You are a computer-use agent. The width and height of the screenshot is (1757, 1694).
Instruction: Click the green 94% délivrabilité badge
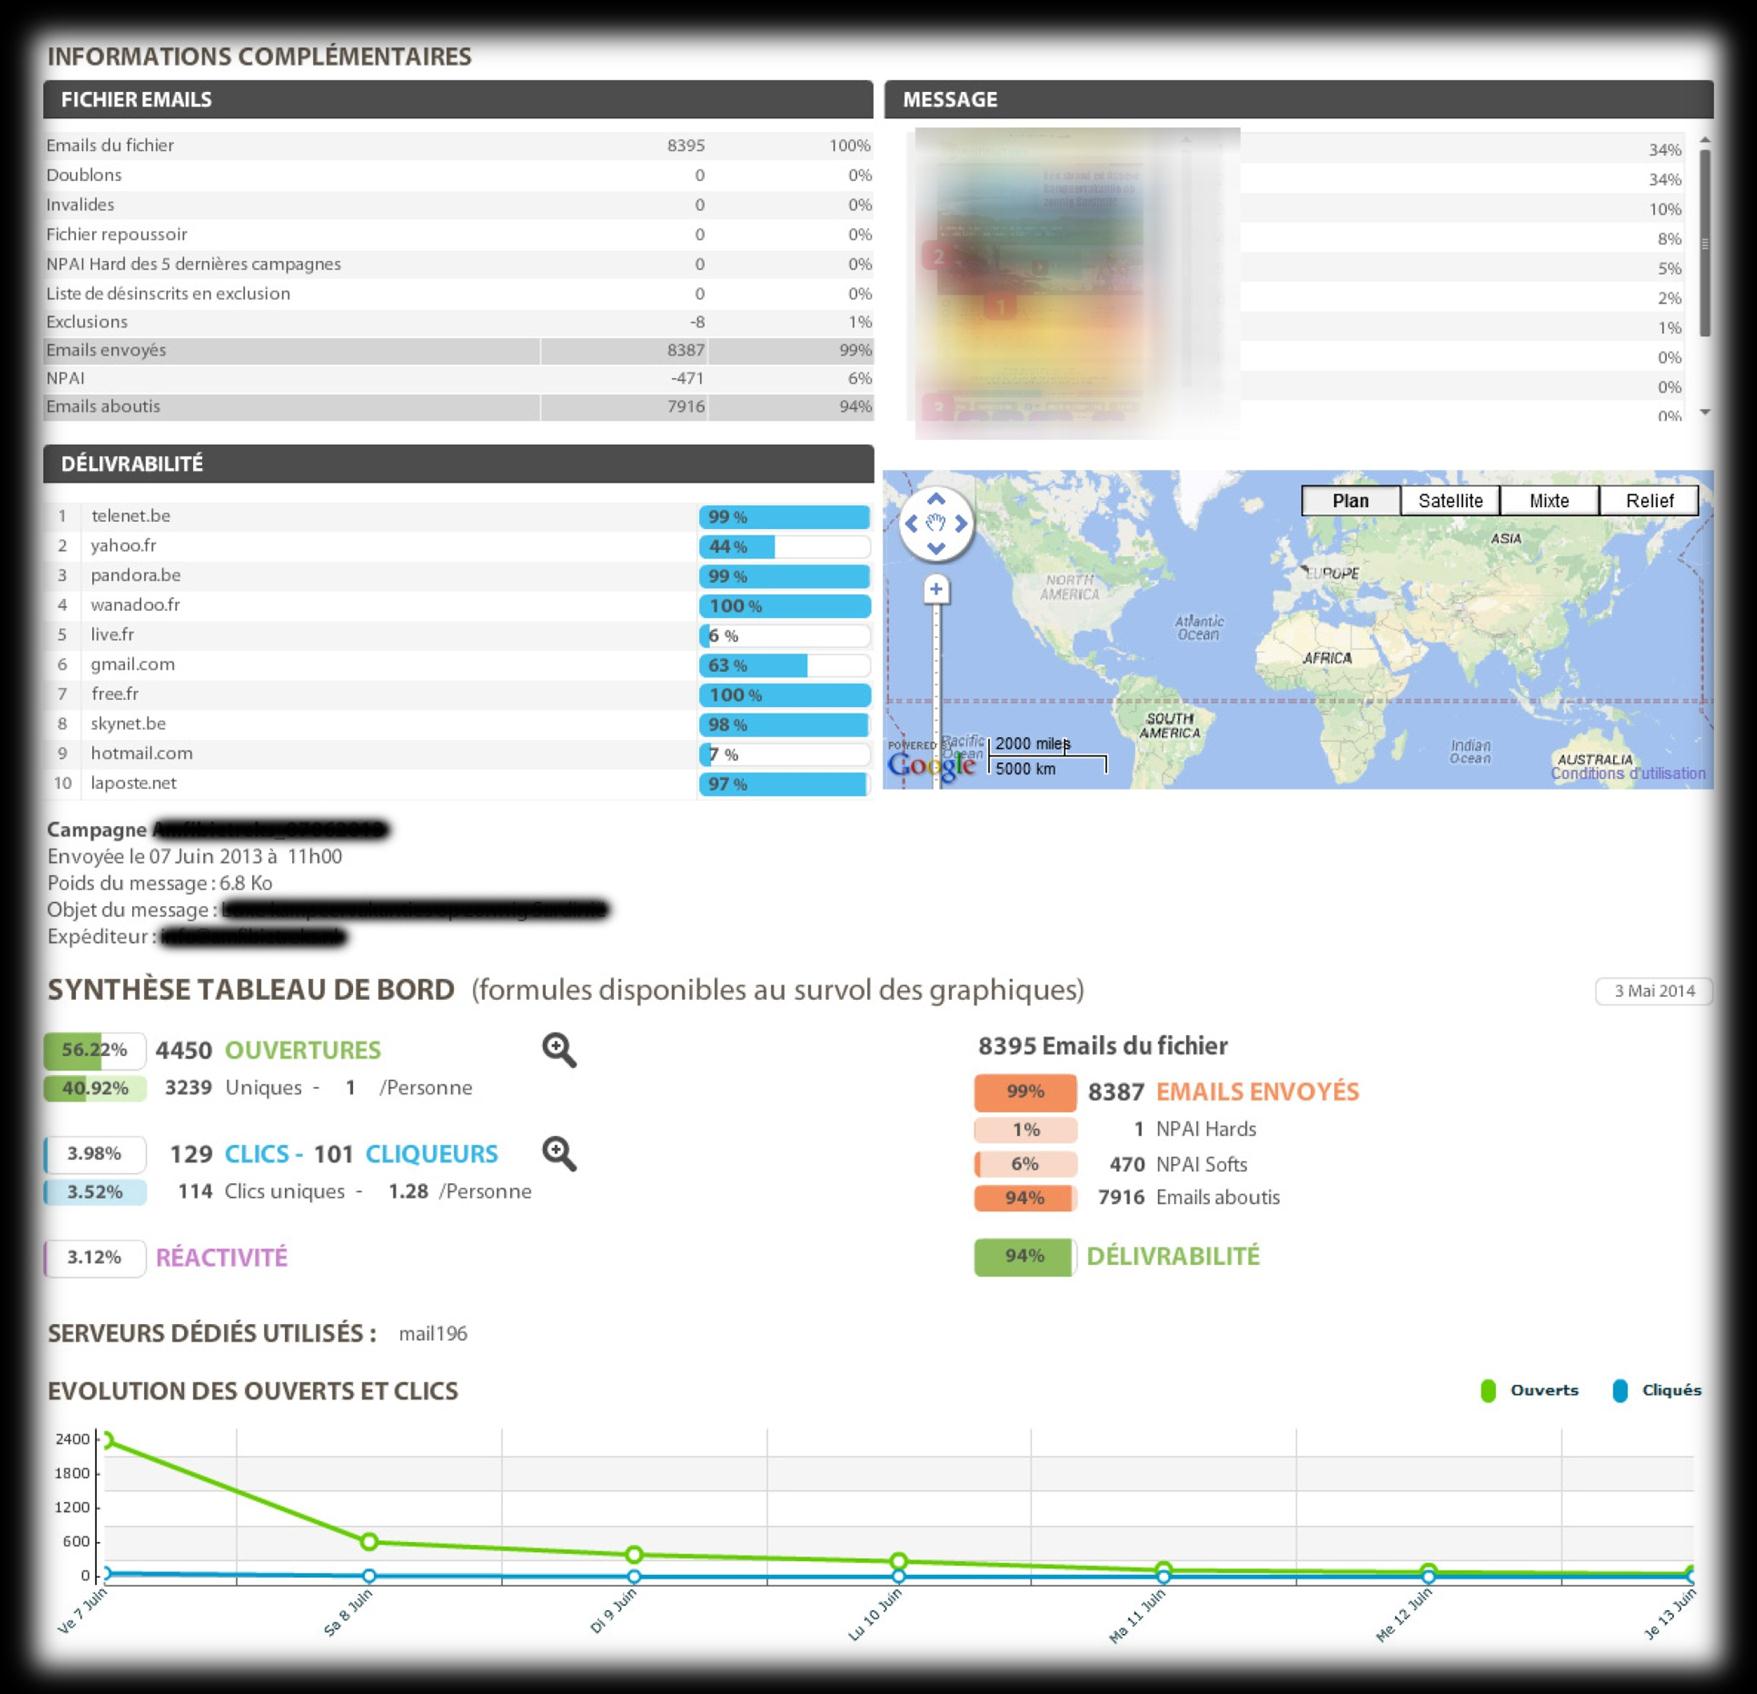coord(1026,1256)
